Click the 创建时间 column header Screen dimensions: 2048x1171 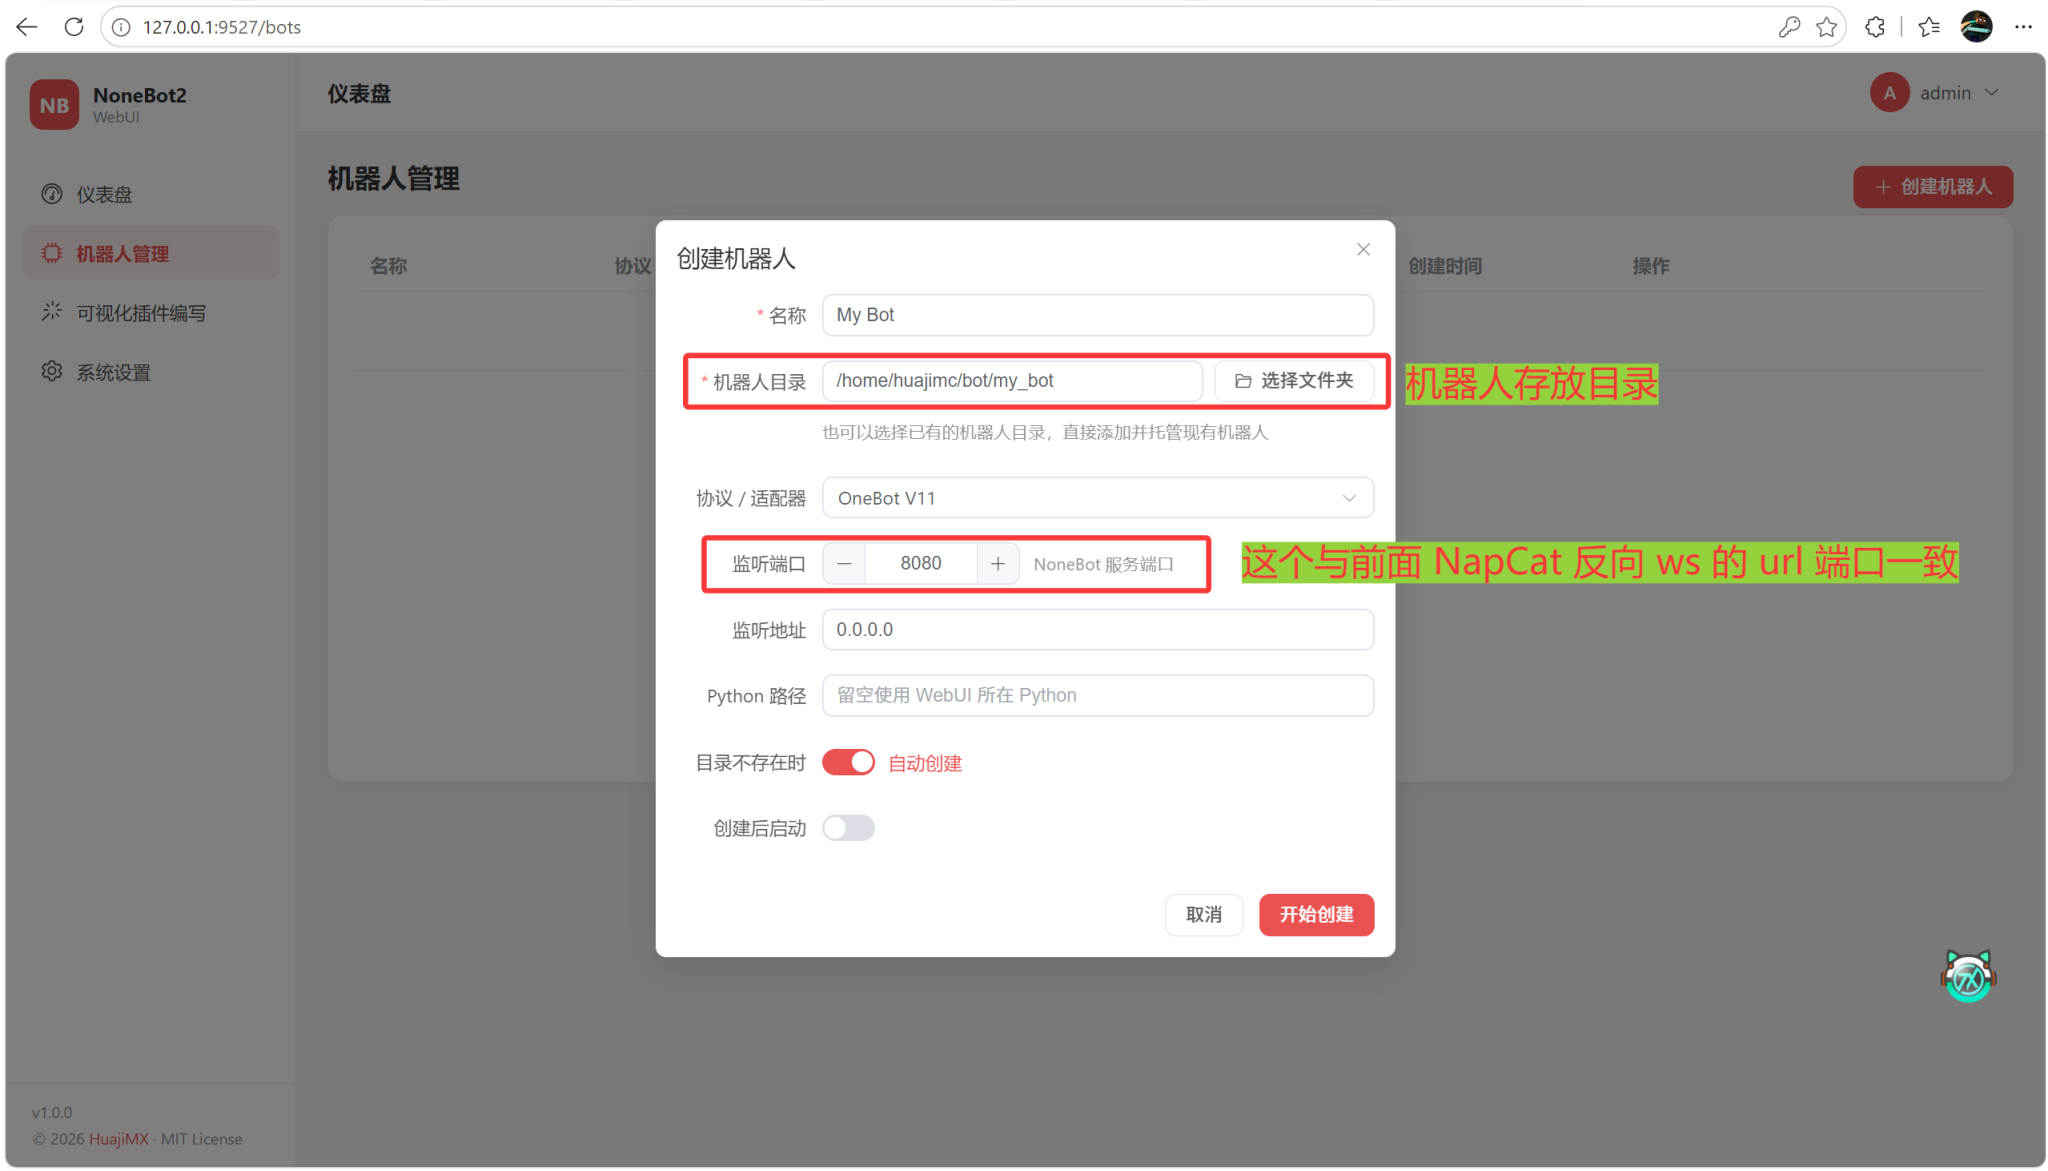tap(1445, 266)
